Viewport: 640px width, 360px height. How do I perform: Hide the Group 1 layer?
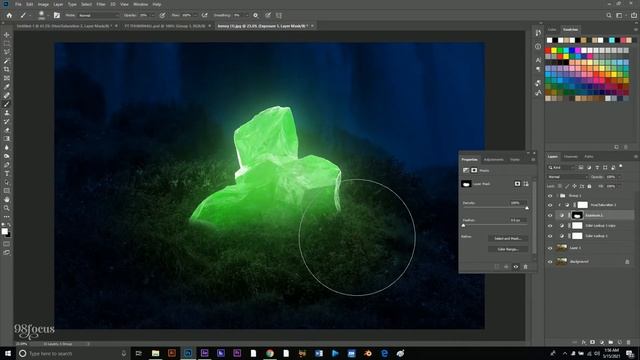(x=550, y=196)
